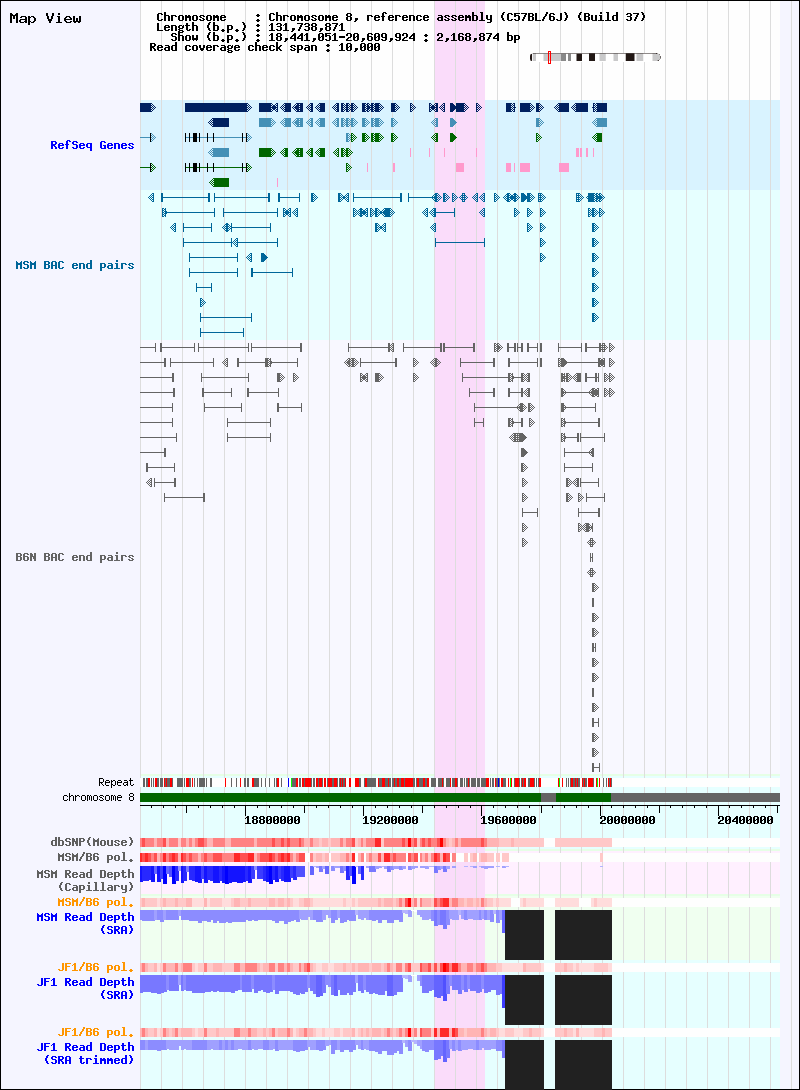Screen dimensions: 800x1090
Task: Click the 'Read coverage check span : 10,000' text
Action: point(265,47)
